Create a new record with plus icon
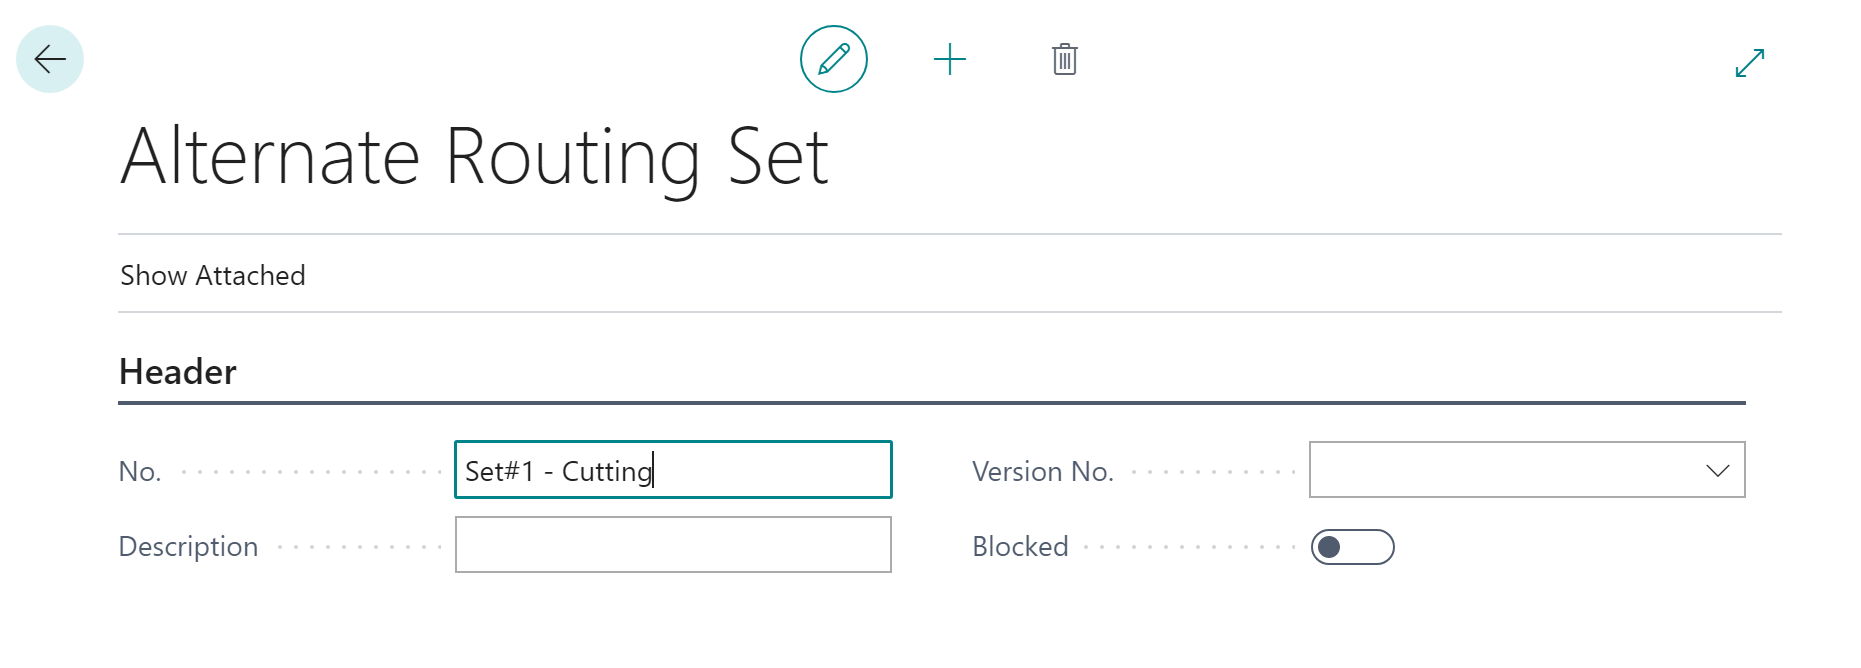 coord(950,60)
